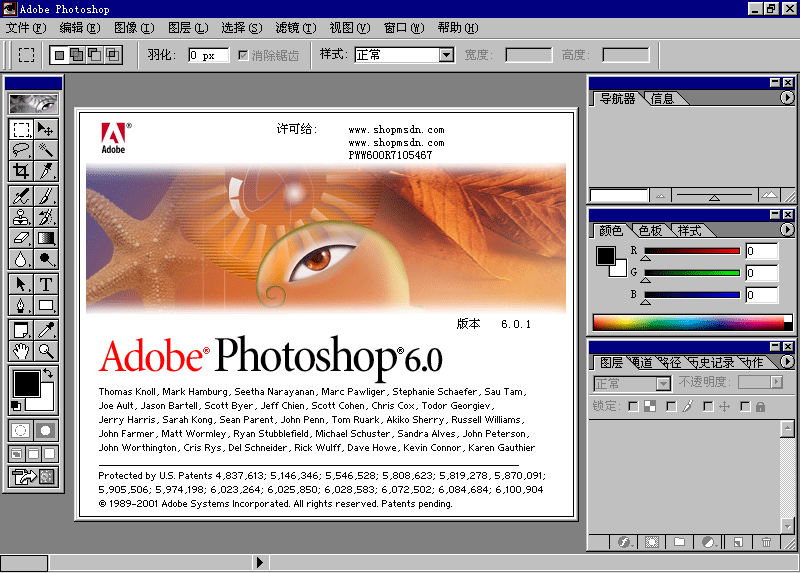
Task: Open the 文件 (File) menu
Action: point(26,28)
